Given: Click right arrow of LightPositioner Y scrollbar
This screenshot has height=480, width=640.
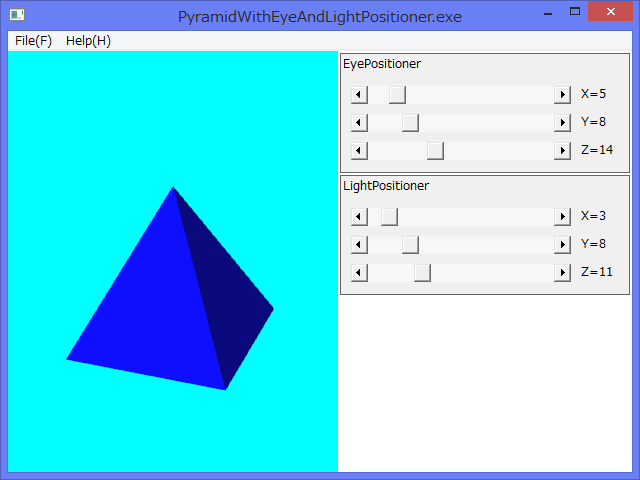Looking at the screenshot, I should point(562,244).
